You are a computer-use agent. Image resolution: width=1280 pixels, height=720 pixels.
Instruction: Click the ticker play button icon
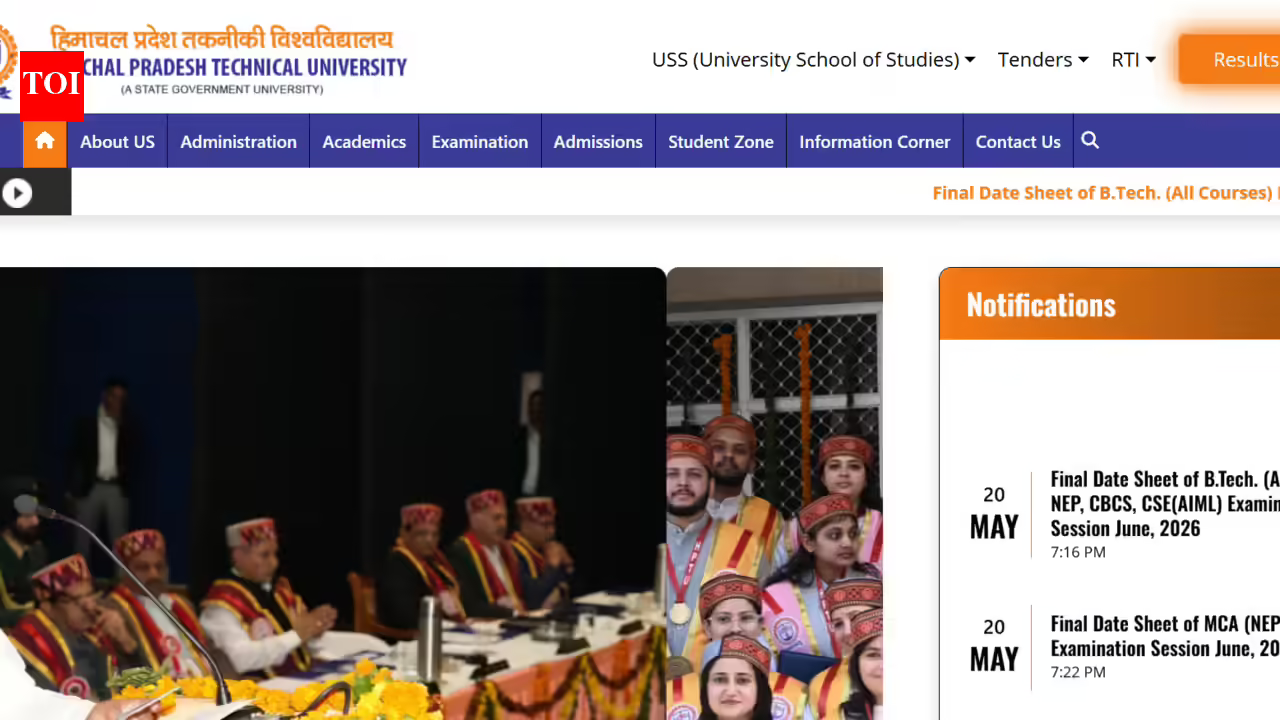coord(17,193)
